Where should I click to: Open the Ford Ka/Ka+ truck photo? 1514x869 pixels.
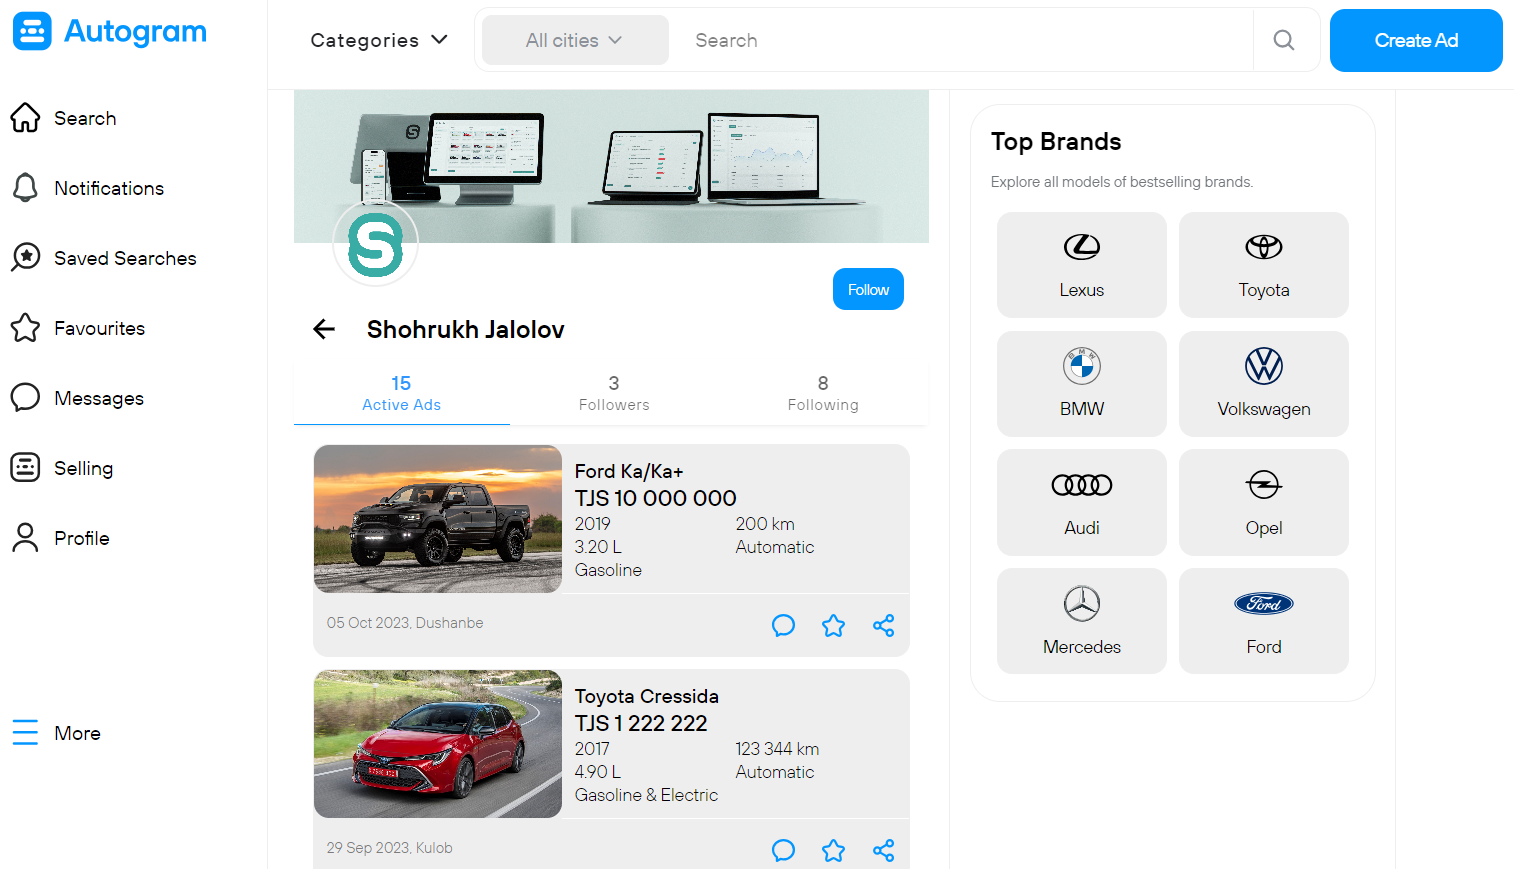[x=438, y=519]
